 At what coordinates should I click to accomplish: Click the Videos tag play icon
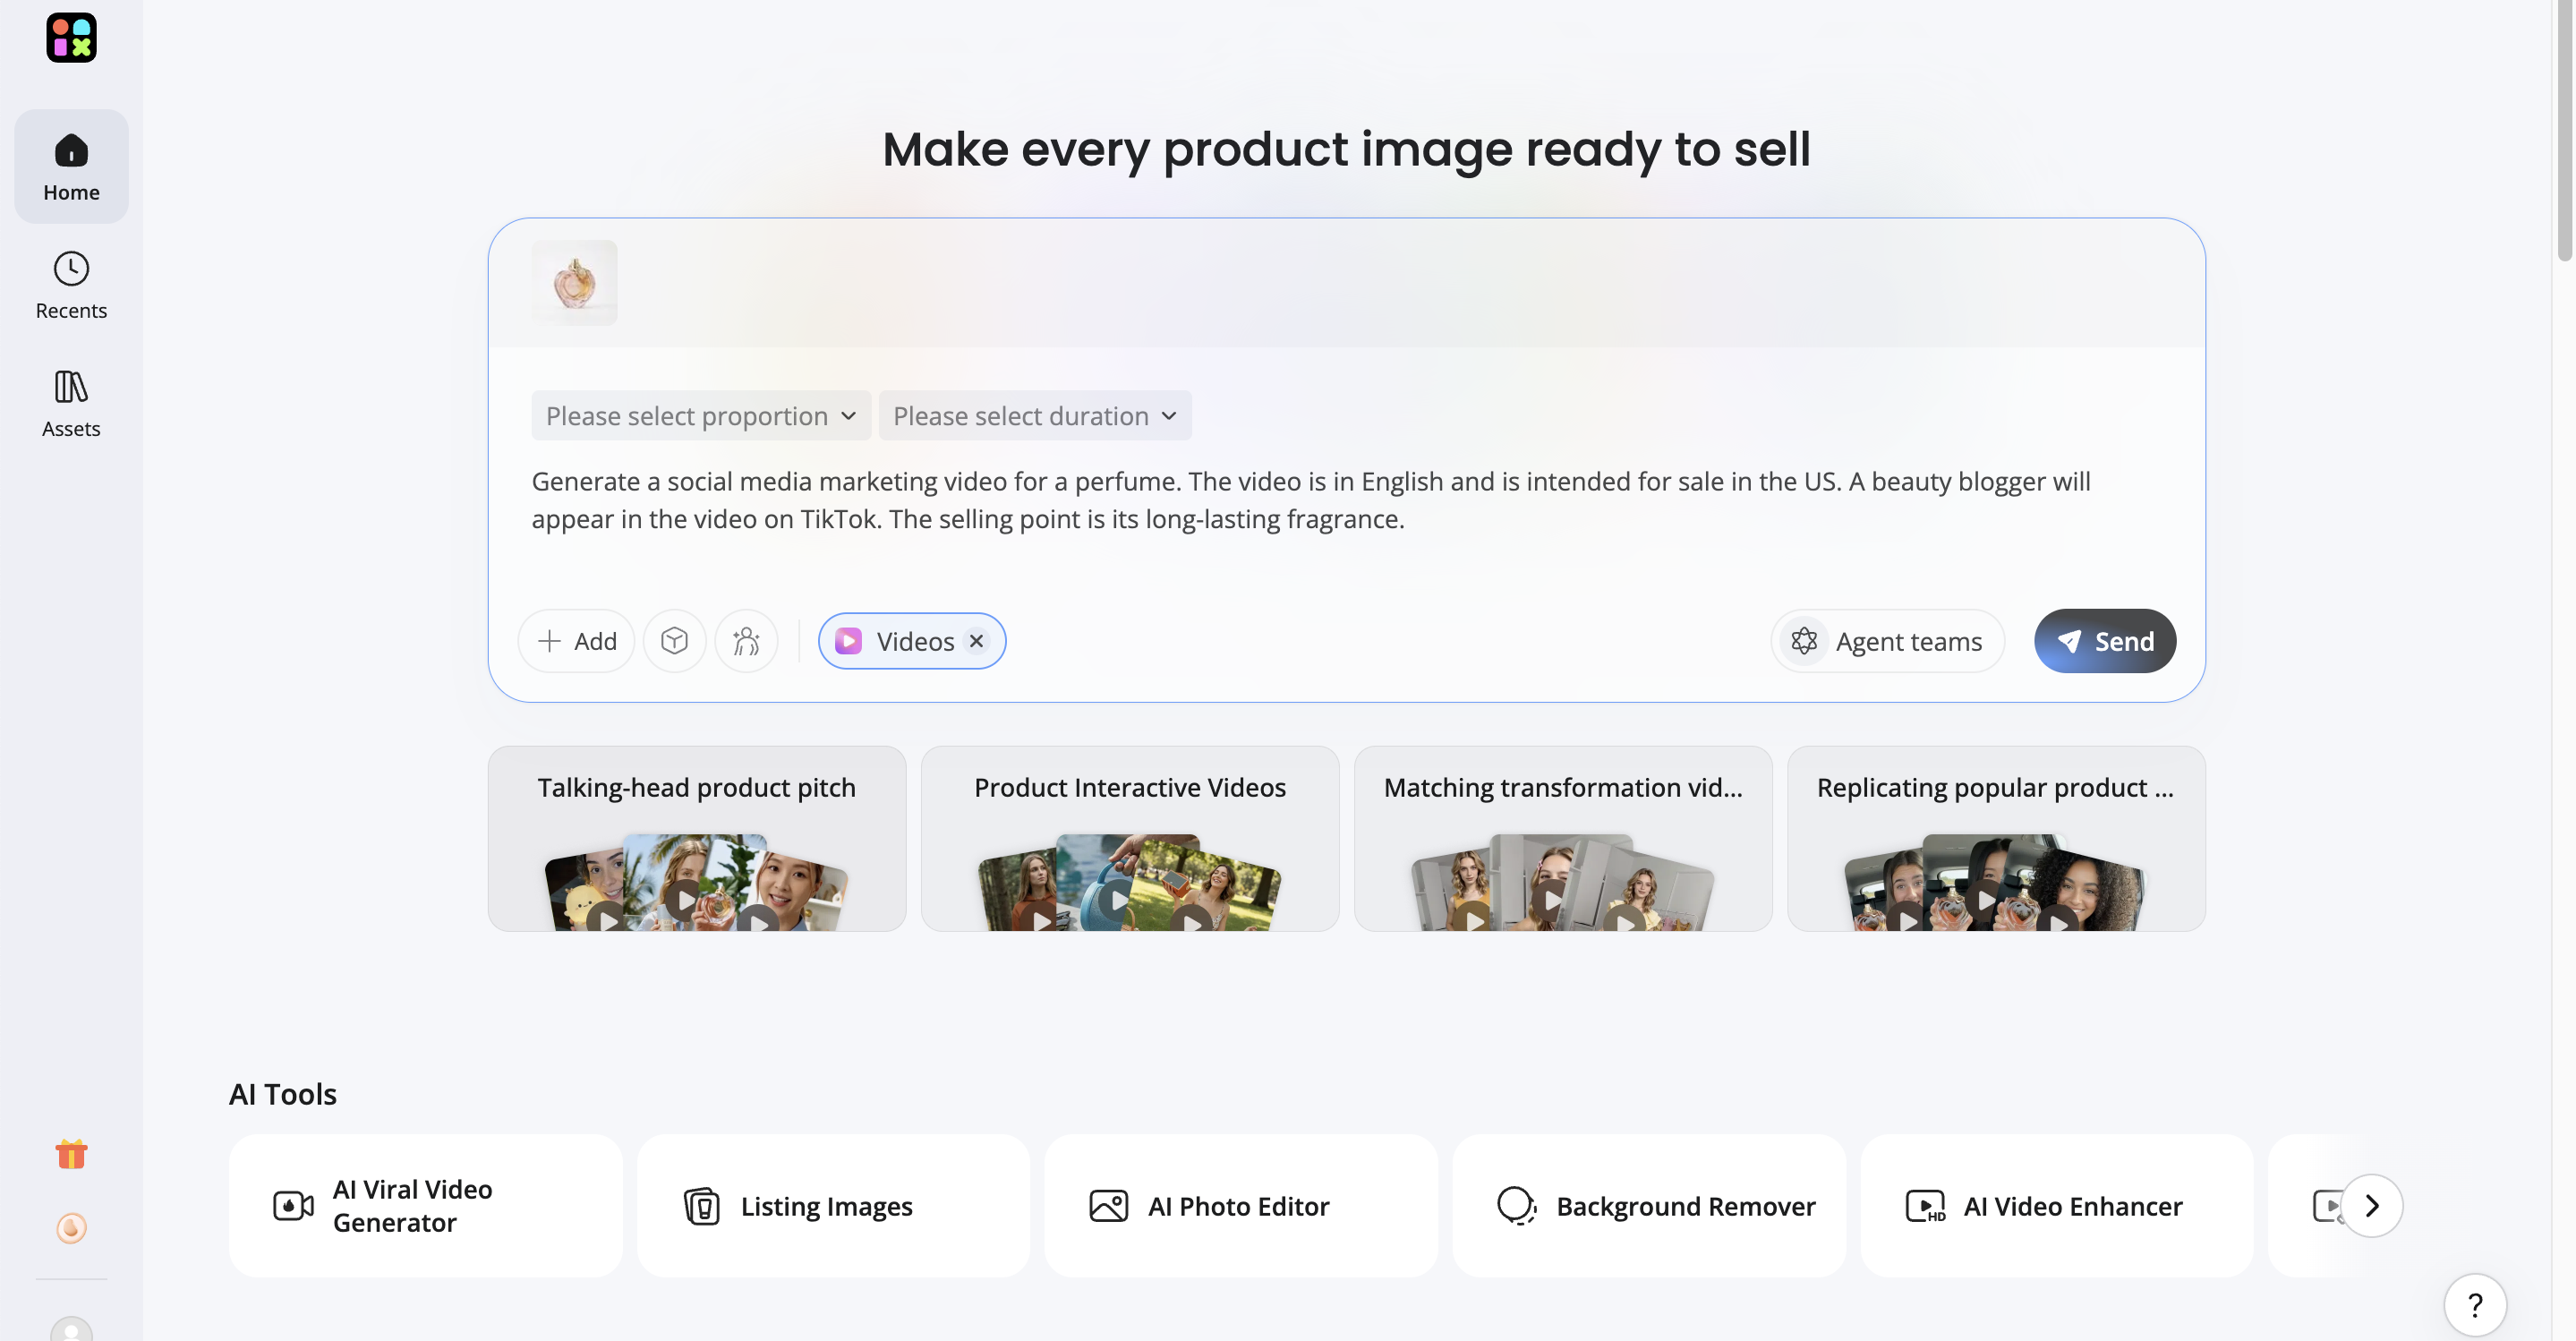(848, 641)
